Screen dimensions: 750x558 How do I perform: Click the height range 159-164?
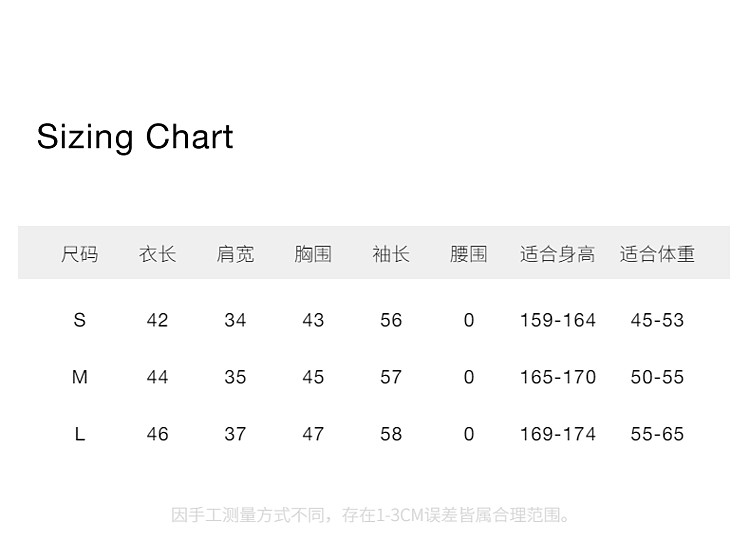point(557,320)
